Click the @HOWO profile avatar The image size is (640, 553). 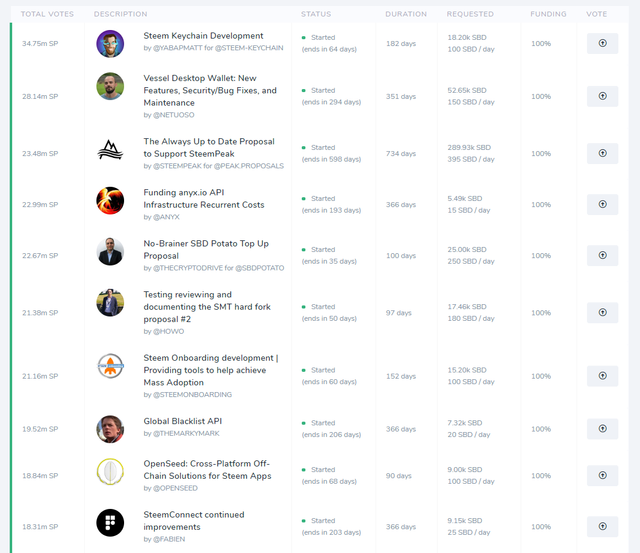110,303
